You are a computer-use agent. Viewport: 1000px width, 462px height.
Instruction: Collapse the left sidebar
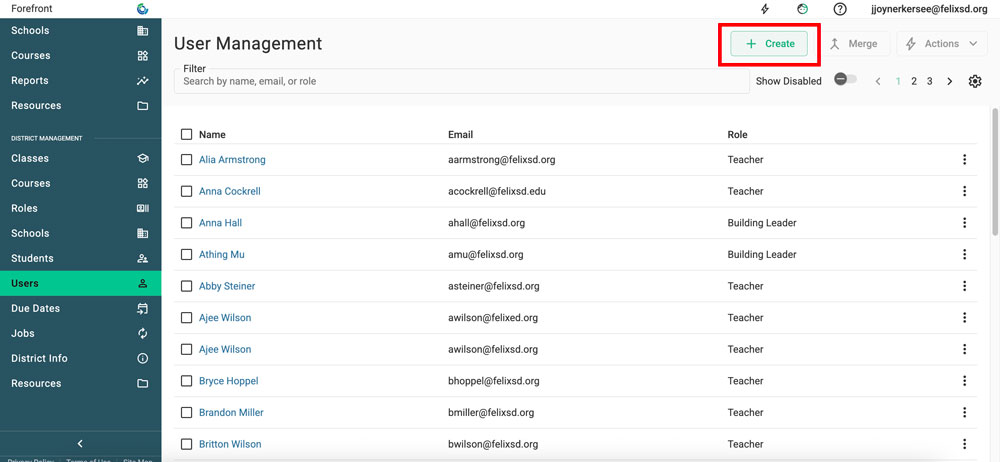click(x=80, y=443)
